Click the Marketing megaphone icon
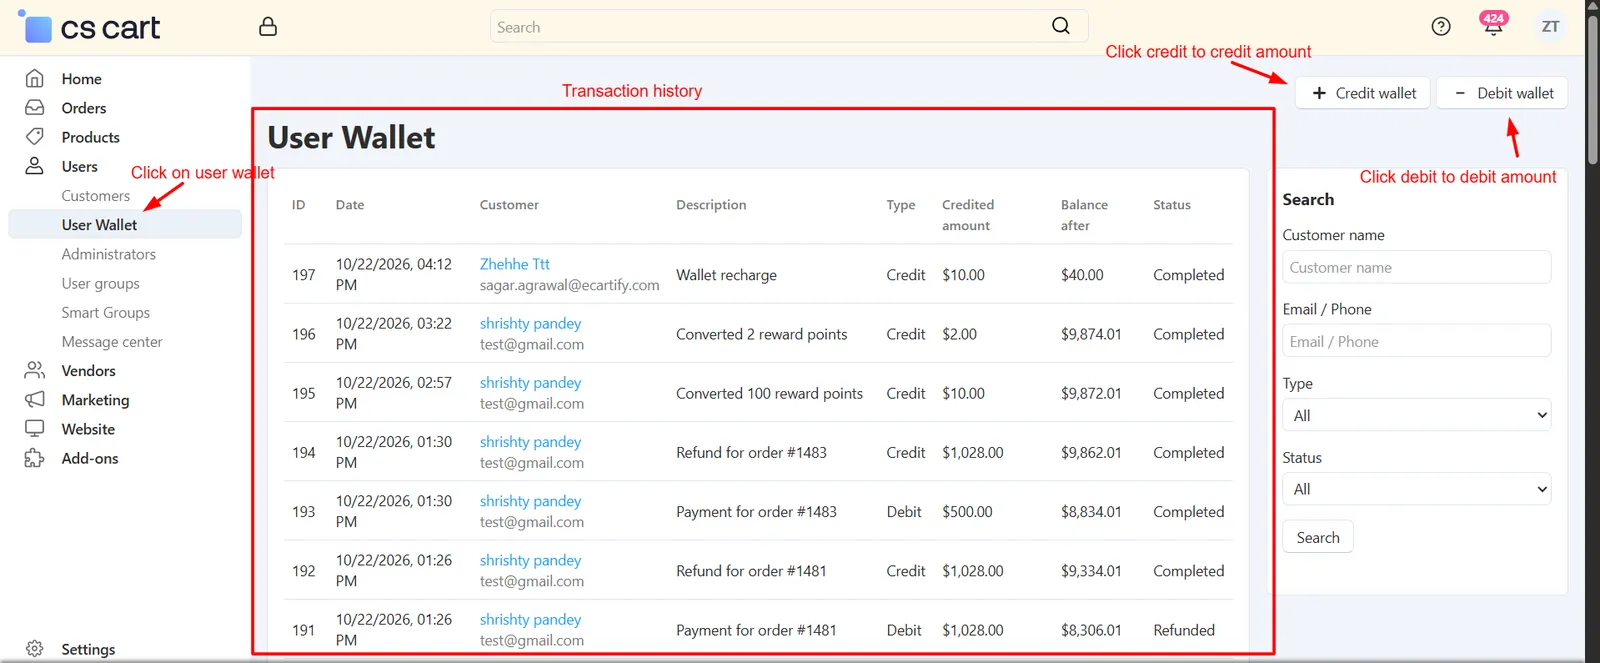Image resolution: width=1600 pixels, height=663 pixels. [x=34, y=400]
